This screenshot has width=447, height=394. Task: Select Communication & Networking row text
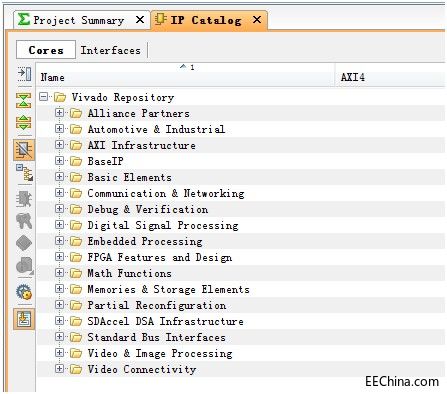(166, 193)
